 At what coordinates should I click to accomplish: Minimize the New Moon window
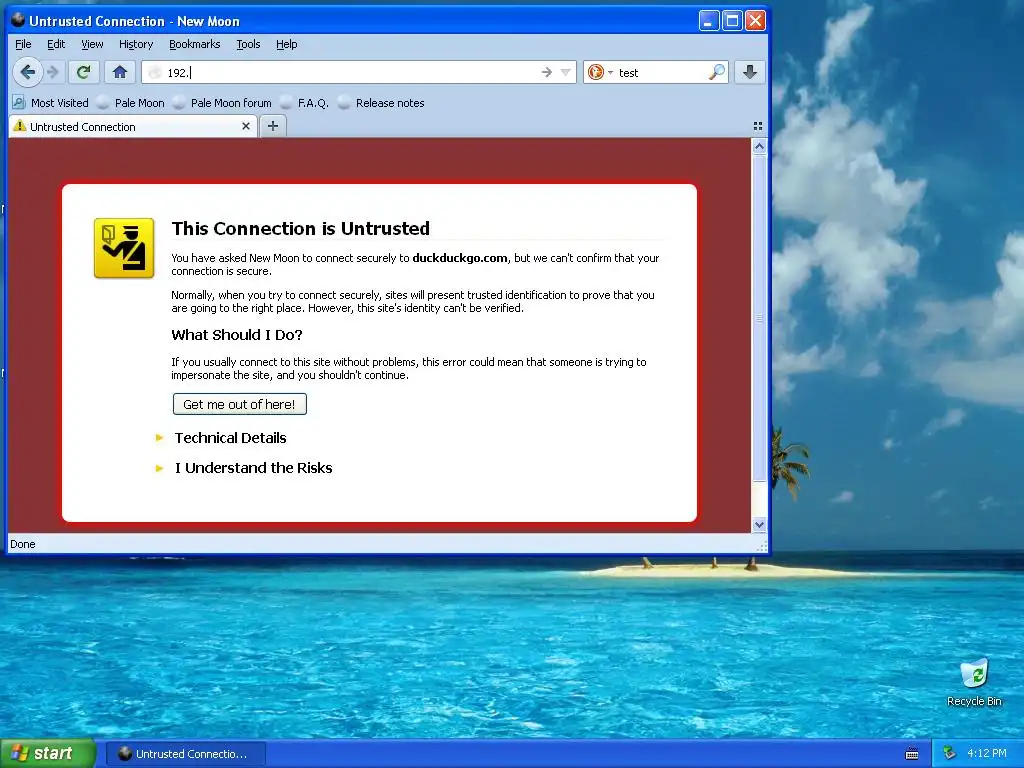pyautogui.click(x=709, y=21)
